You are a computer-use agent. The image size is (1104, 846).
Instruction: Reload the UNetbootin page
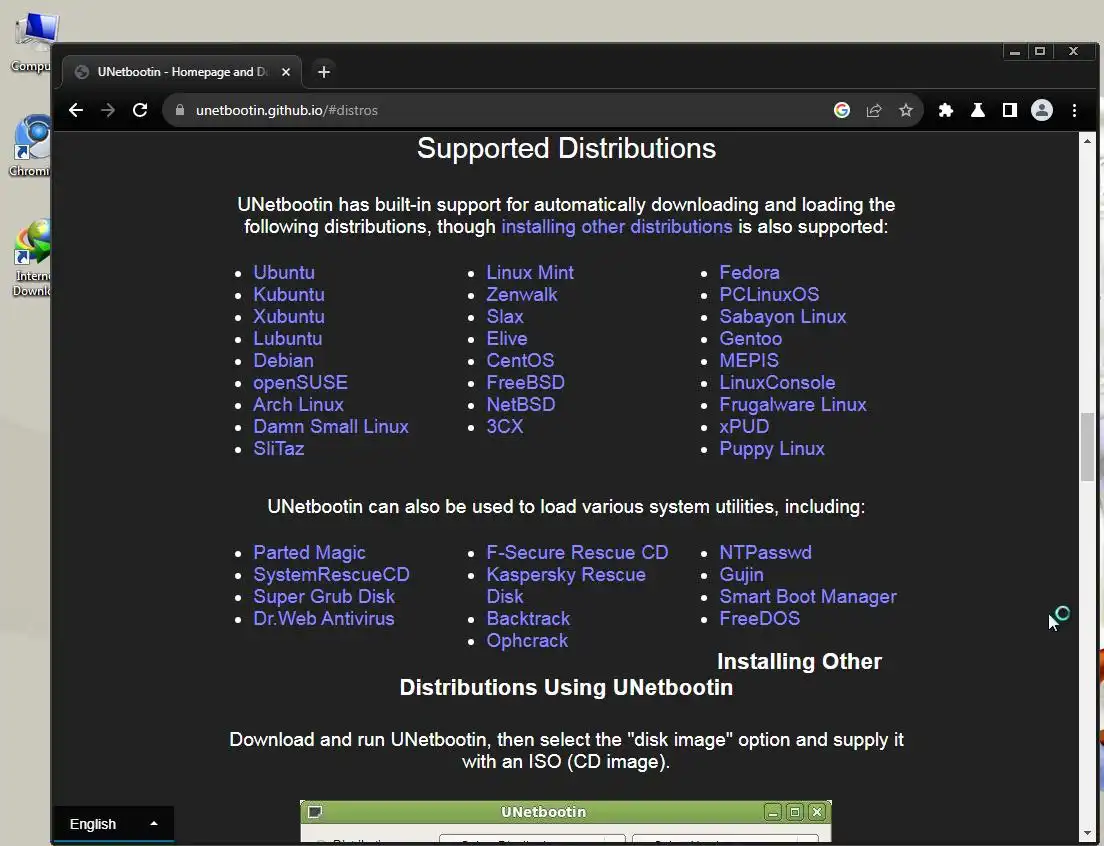(140, 111)
